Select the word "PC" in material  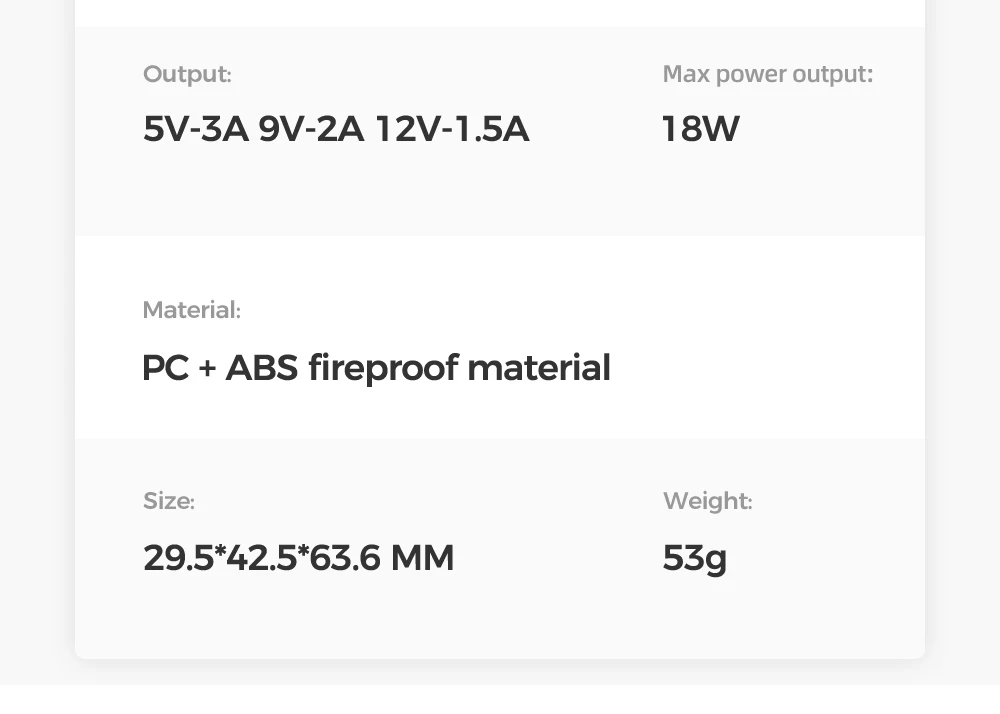pos(166,368)
